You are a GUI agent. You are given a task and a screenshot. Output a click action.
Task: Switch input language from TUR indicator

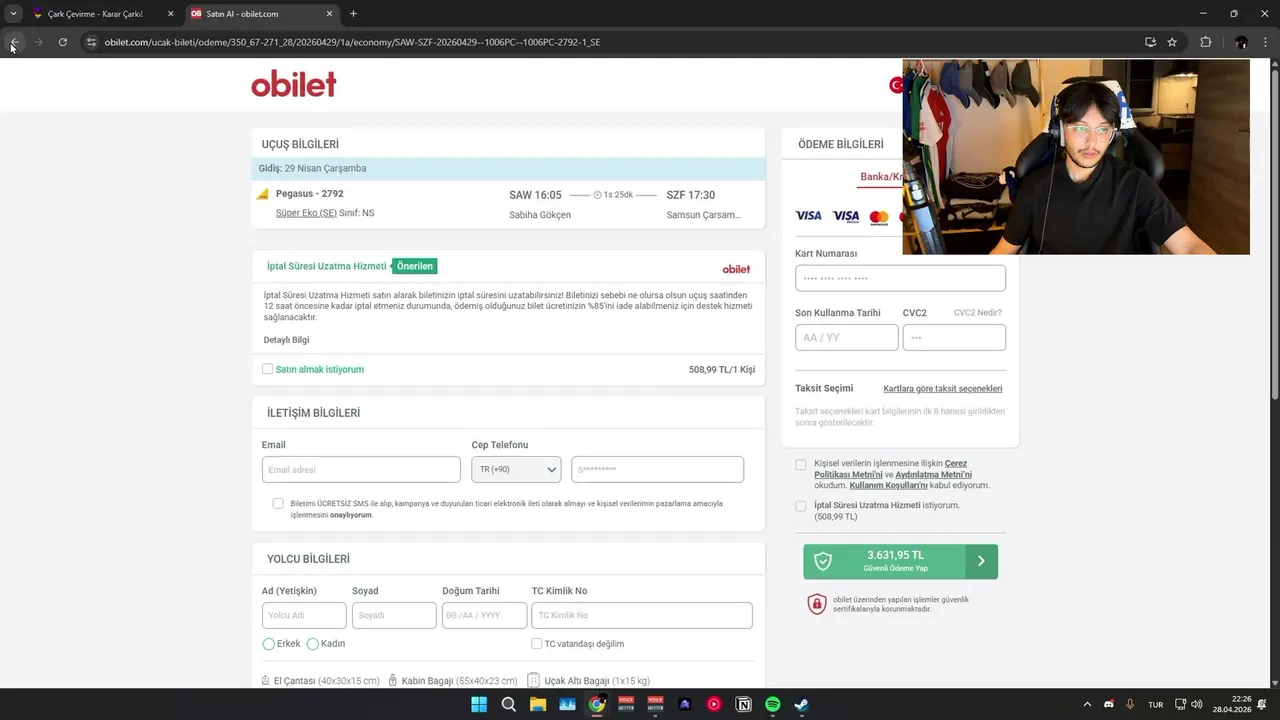1155,705
